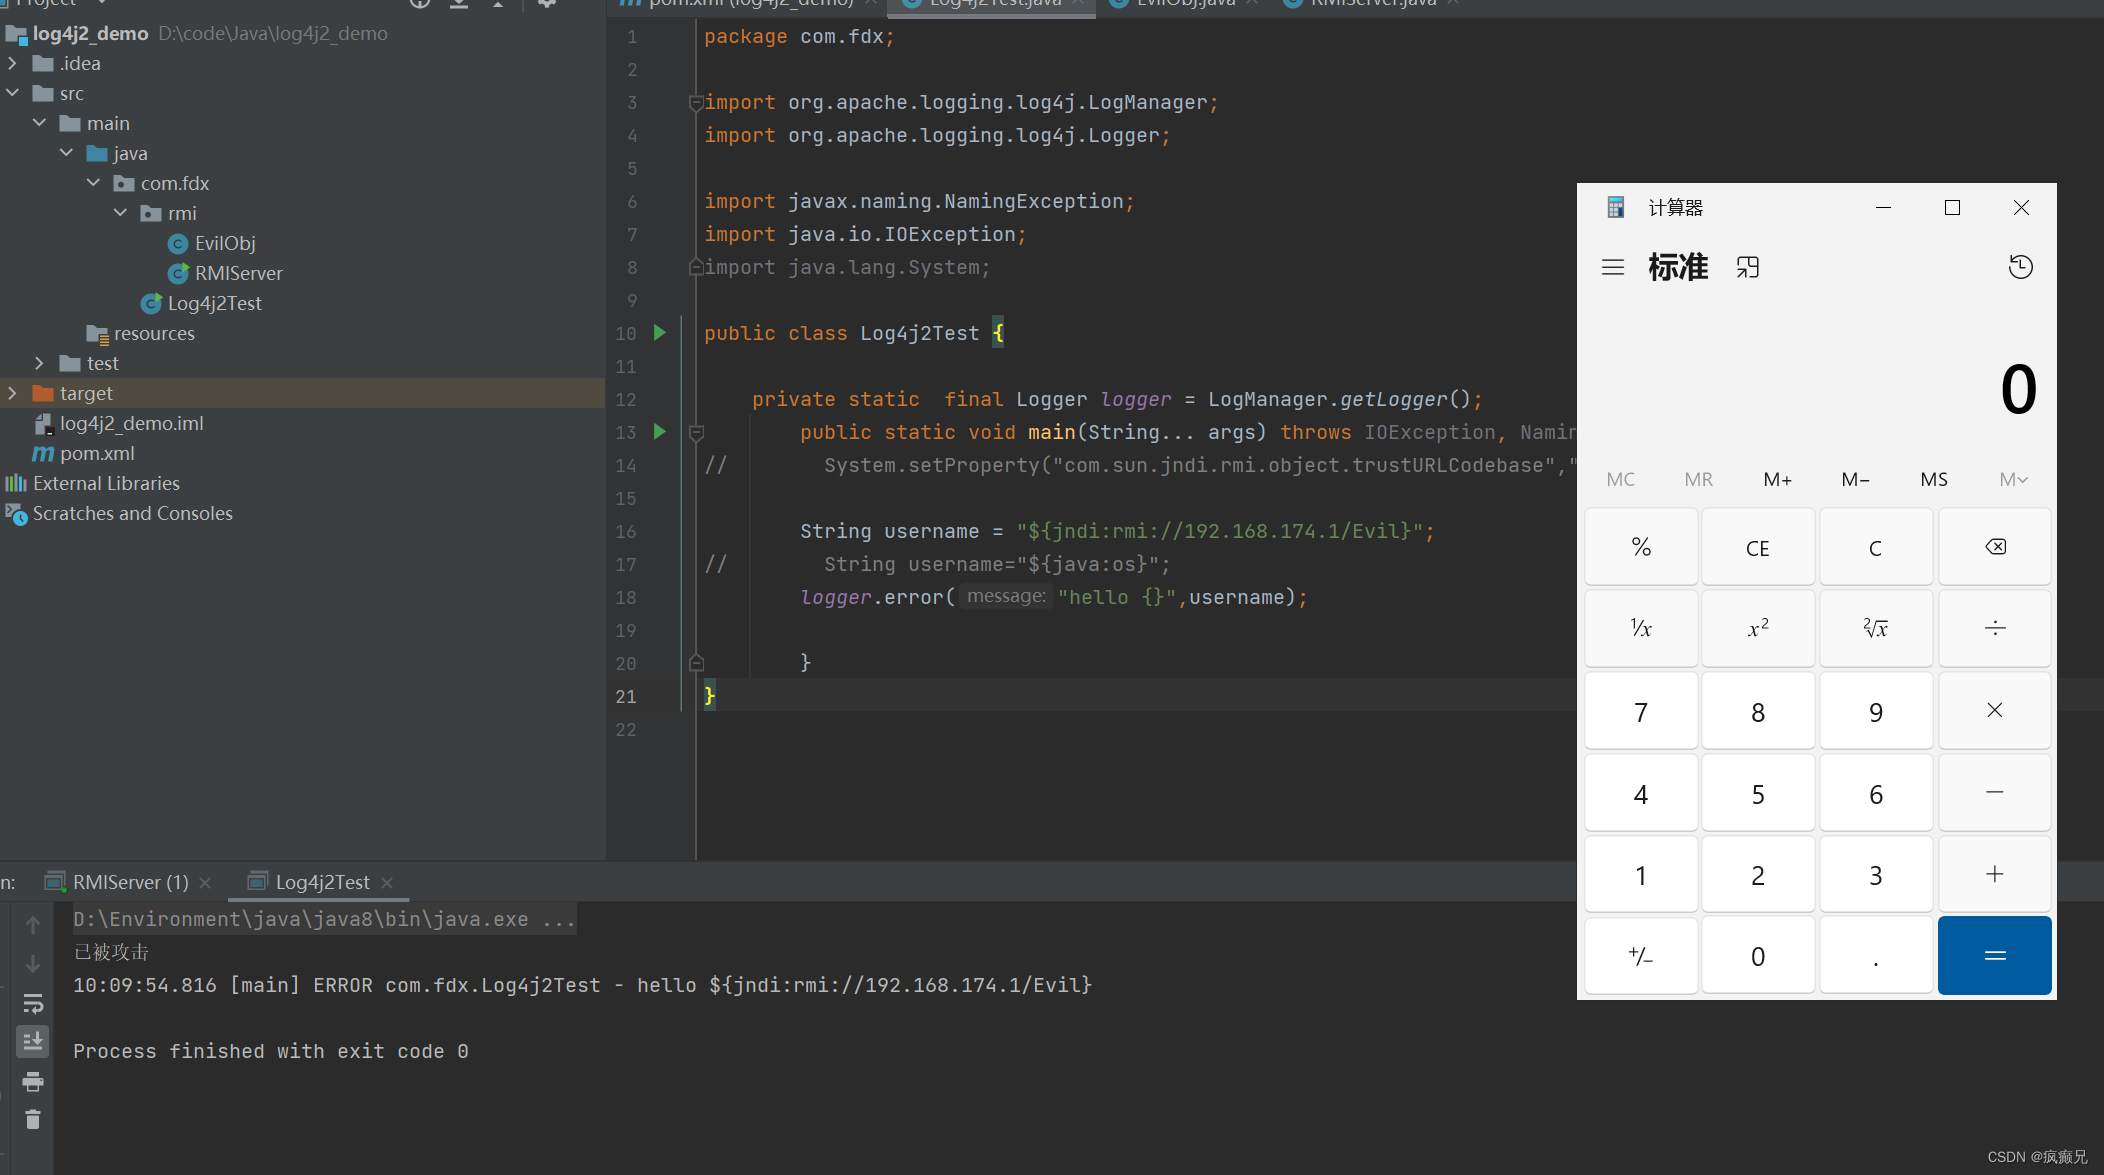Click the calculator reciprocal 1/x button
The width and height of the screenshot is (2104, 1175).
click(1641, 629)
